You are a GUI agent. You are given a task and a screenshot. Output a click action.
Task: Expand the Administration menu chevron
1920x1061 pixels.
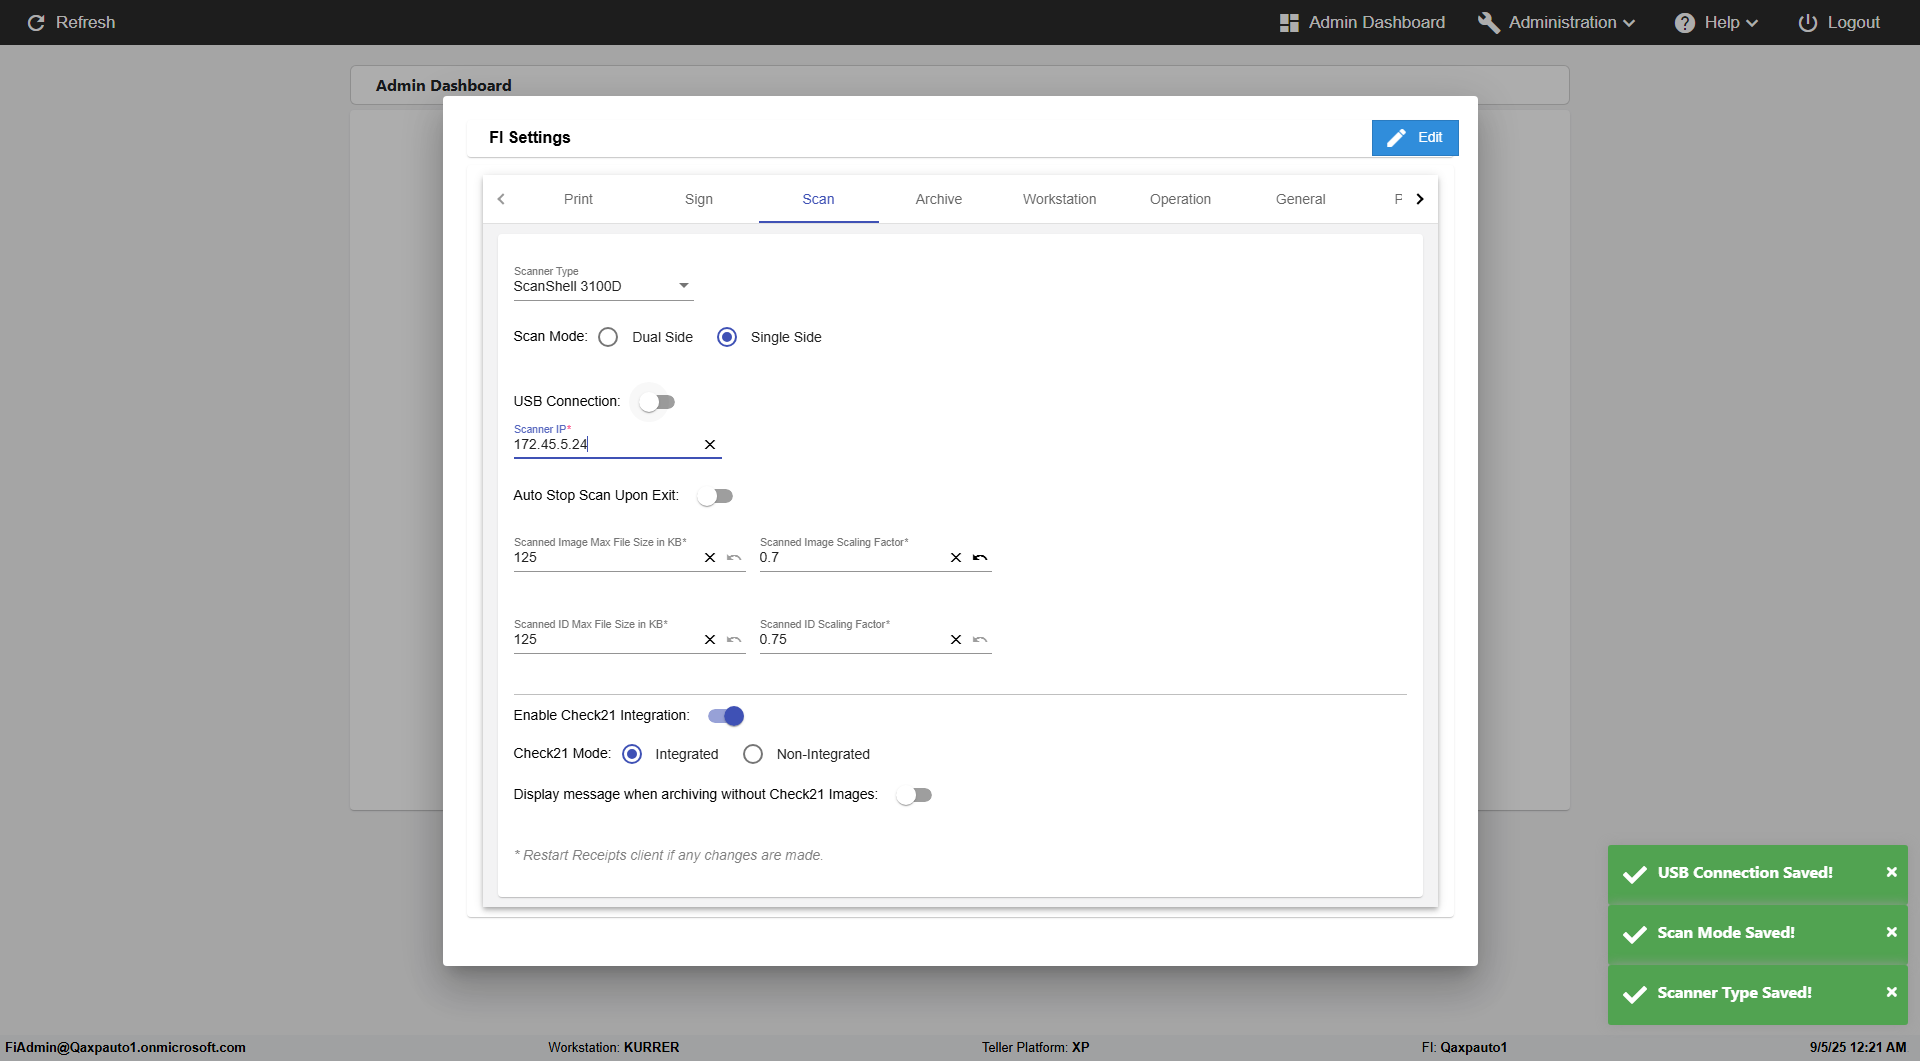click(x=1629, y=23)
